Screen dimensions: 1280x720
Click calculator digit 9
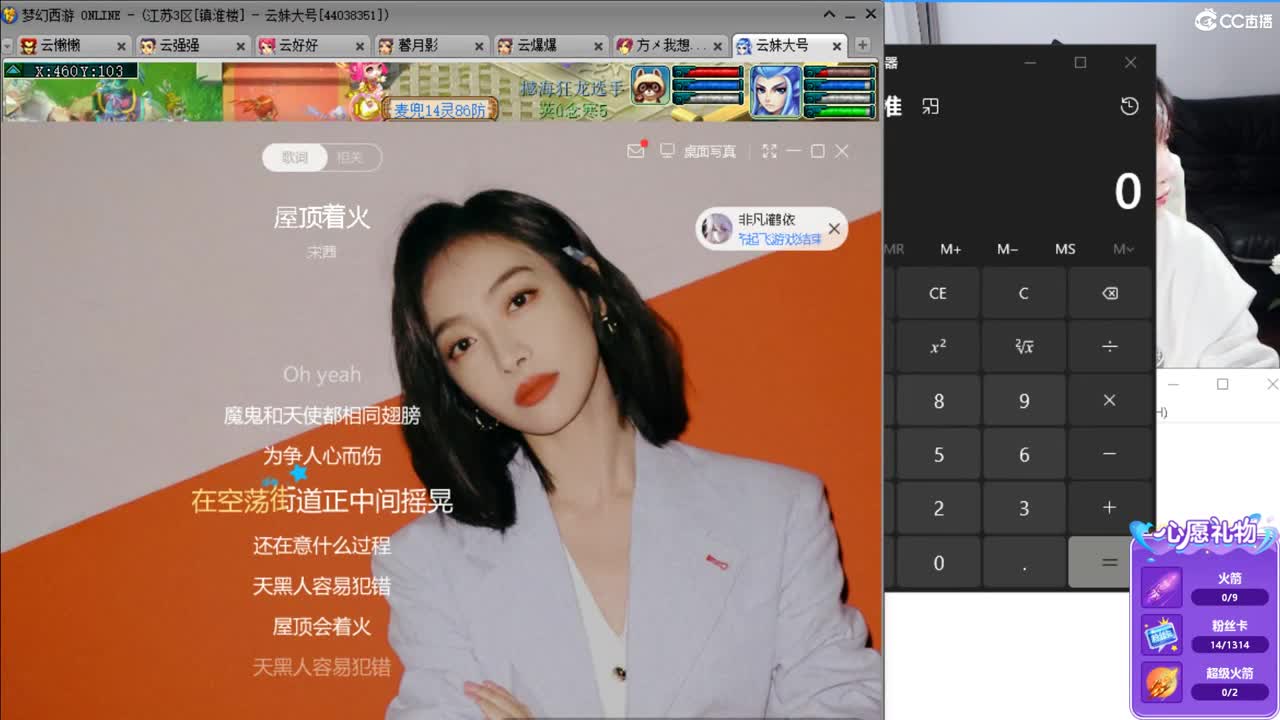point(1023,400)
